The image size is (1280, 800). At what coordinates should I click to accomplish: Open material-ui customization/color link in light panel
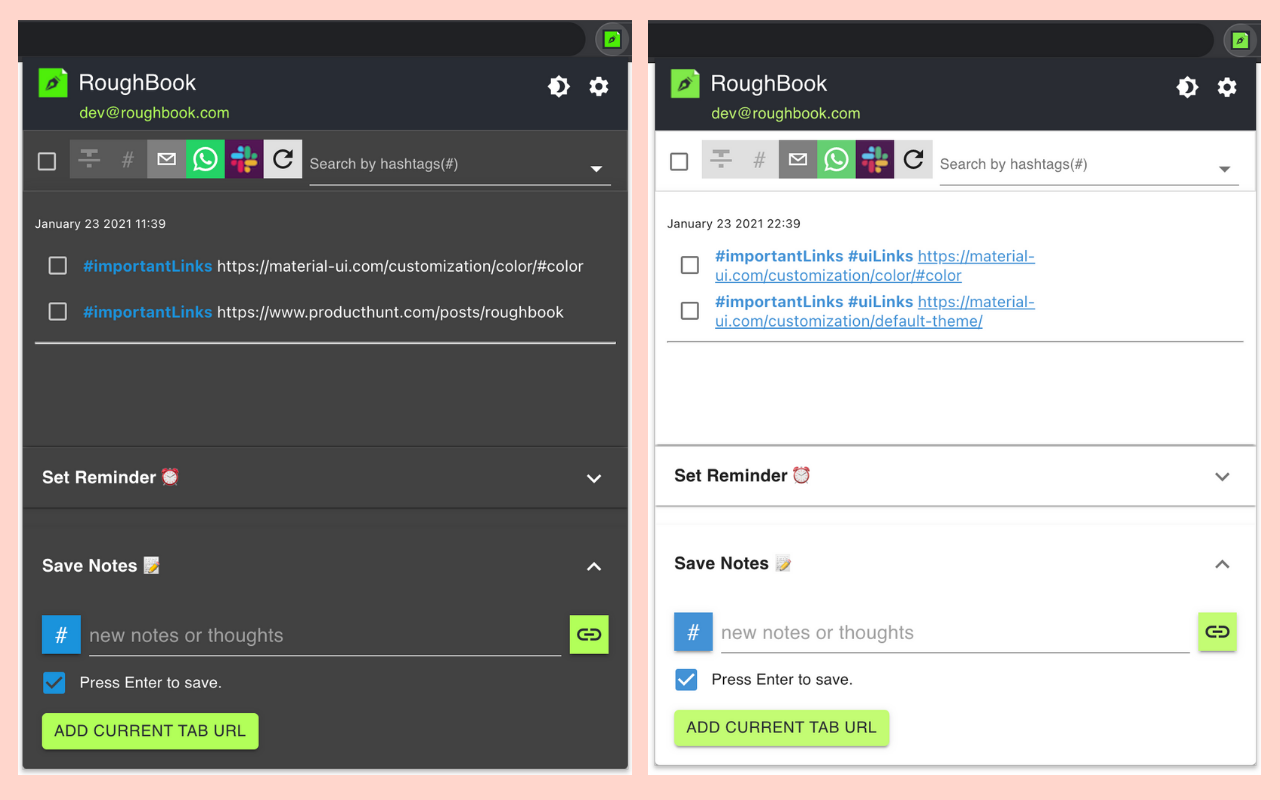pyautogui.click(x=875, y=266)
